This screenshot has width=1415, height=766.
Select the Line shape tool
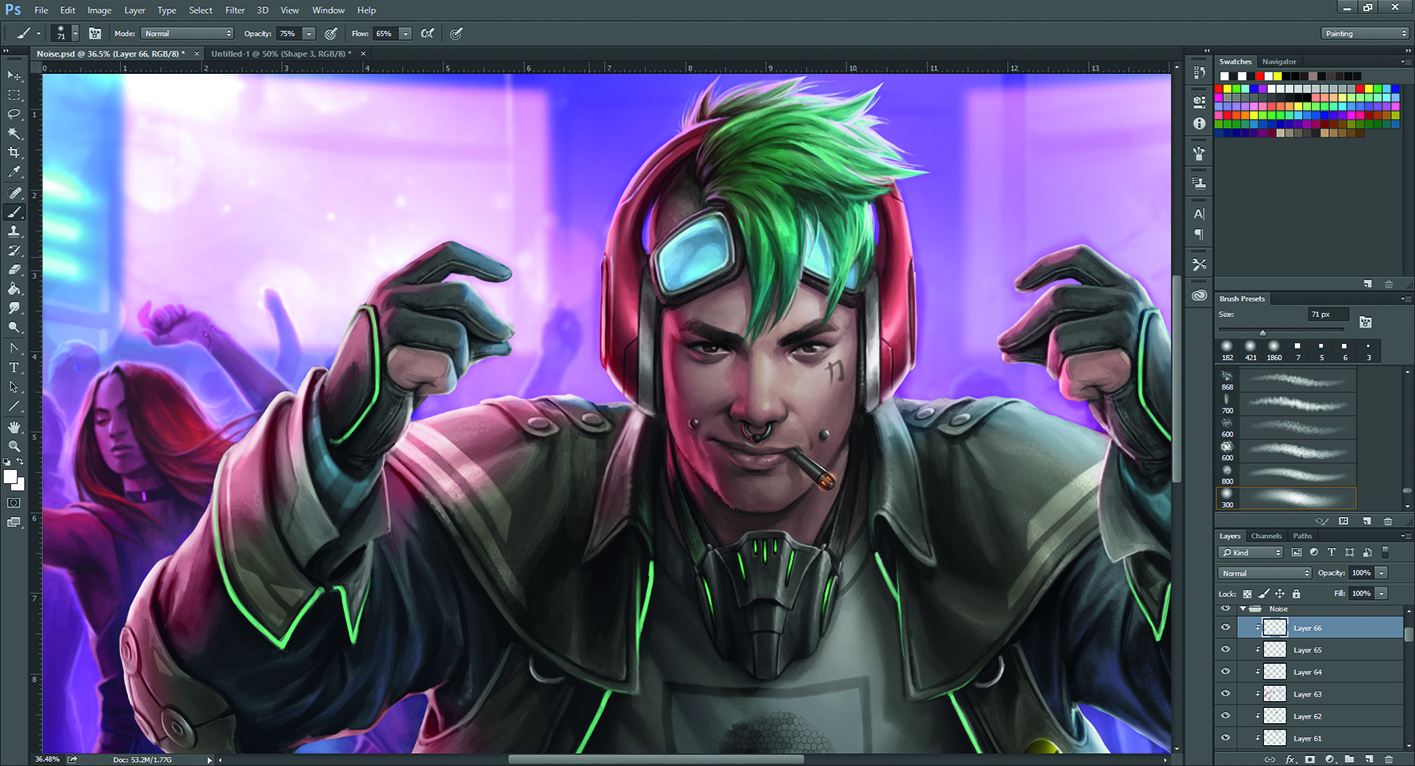click(14, 407)
